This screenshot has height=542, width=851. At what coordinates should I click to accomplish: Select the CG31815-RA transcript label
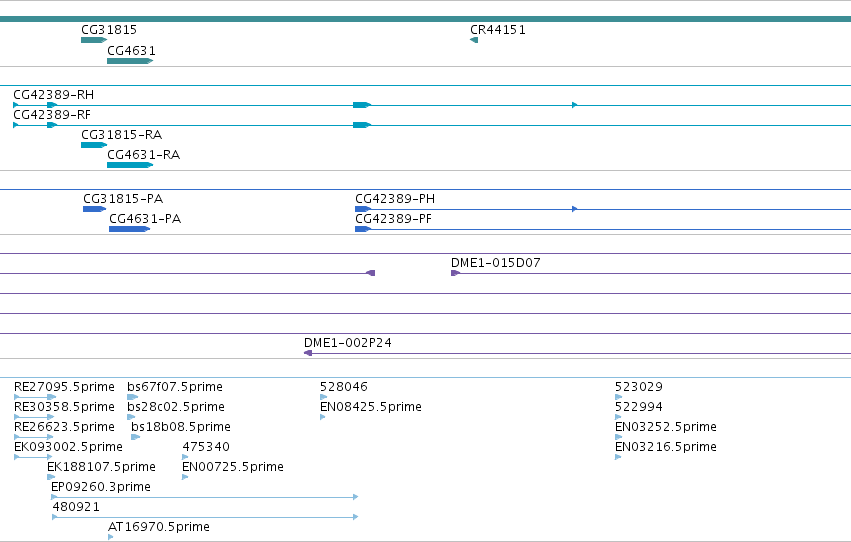pyautogui.click(x=122, y=135)
